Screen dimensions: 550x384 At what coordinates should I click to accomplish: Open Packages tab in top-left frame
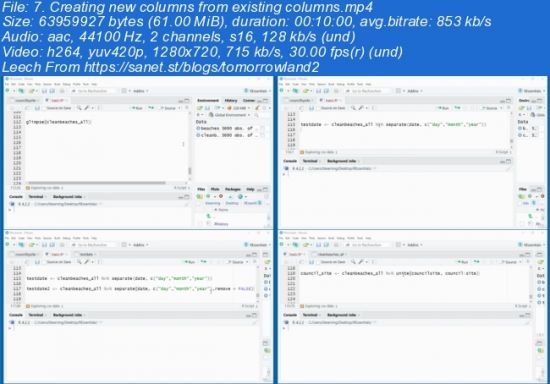point(233,189)
